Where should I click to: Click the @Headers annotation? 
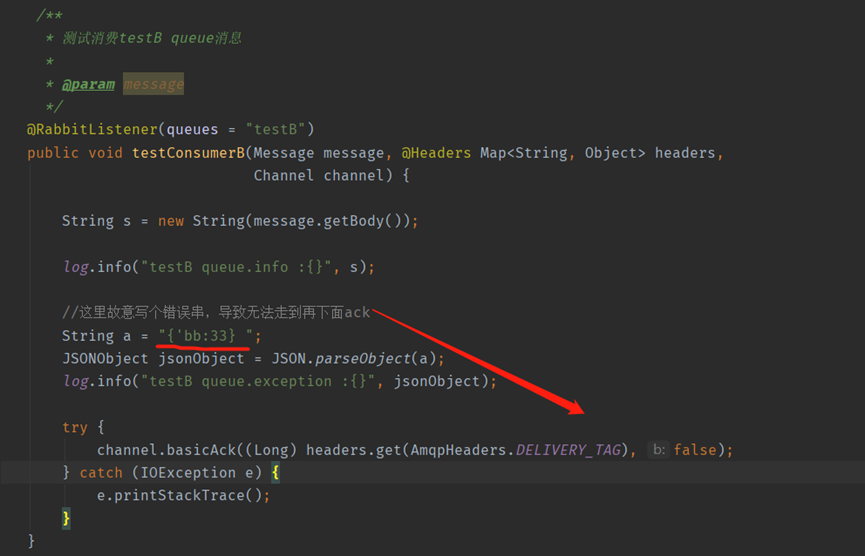pos(436,153)
